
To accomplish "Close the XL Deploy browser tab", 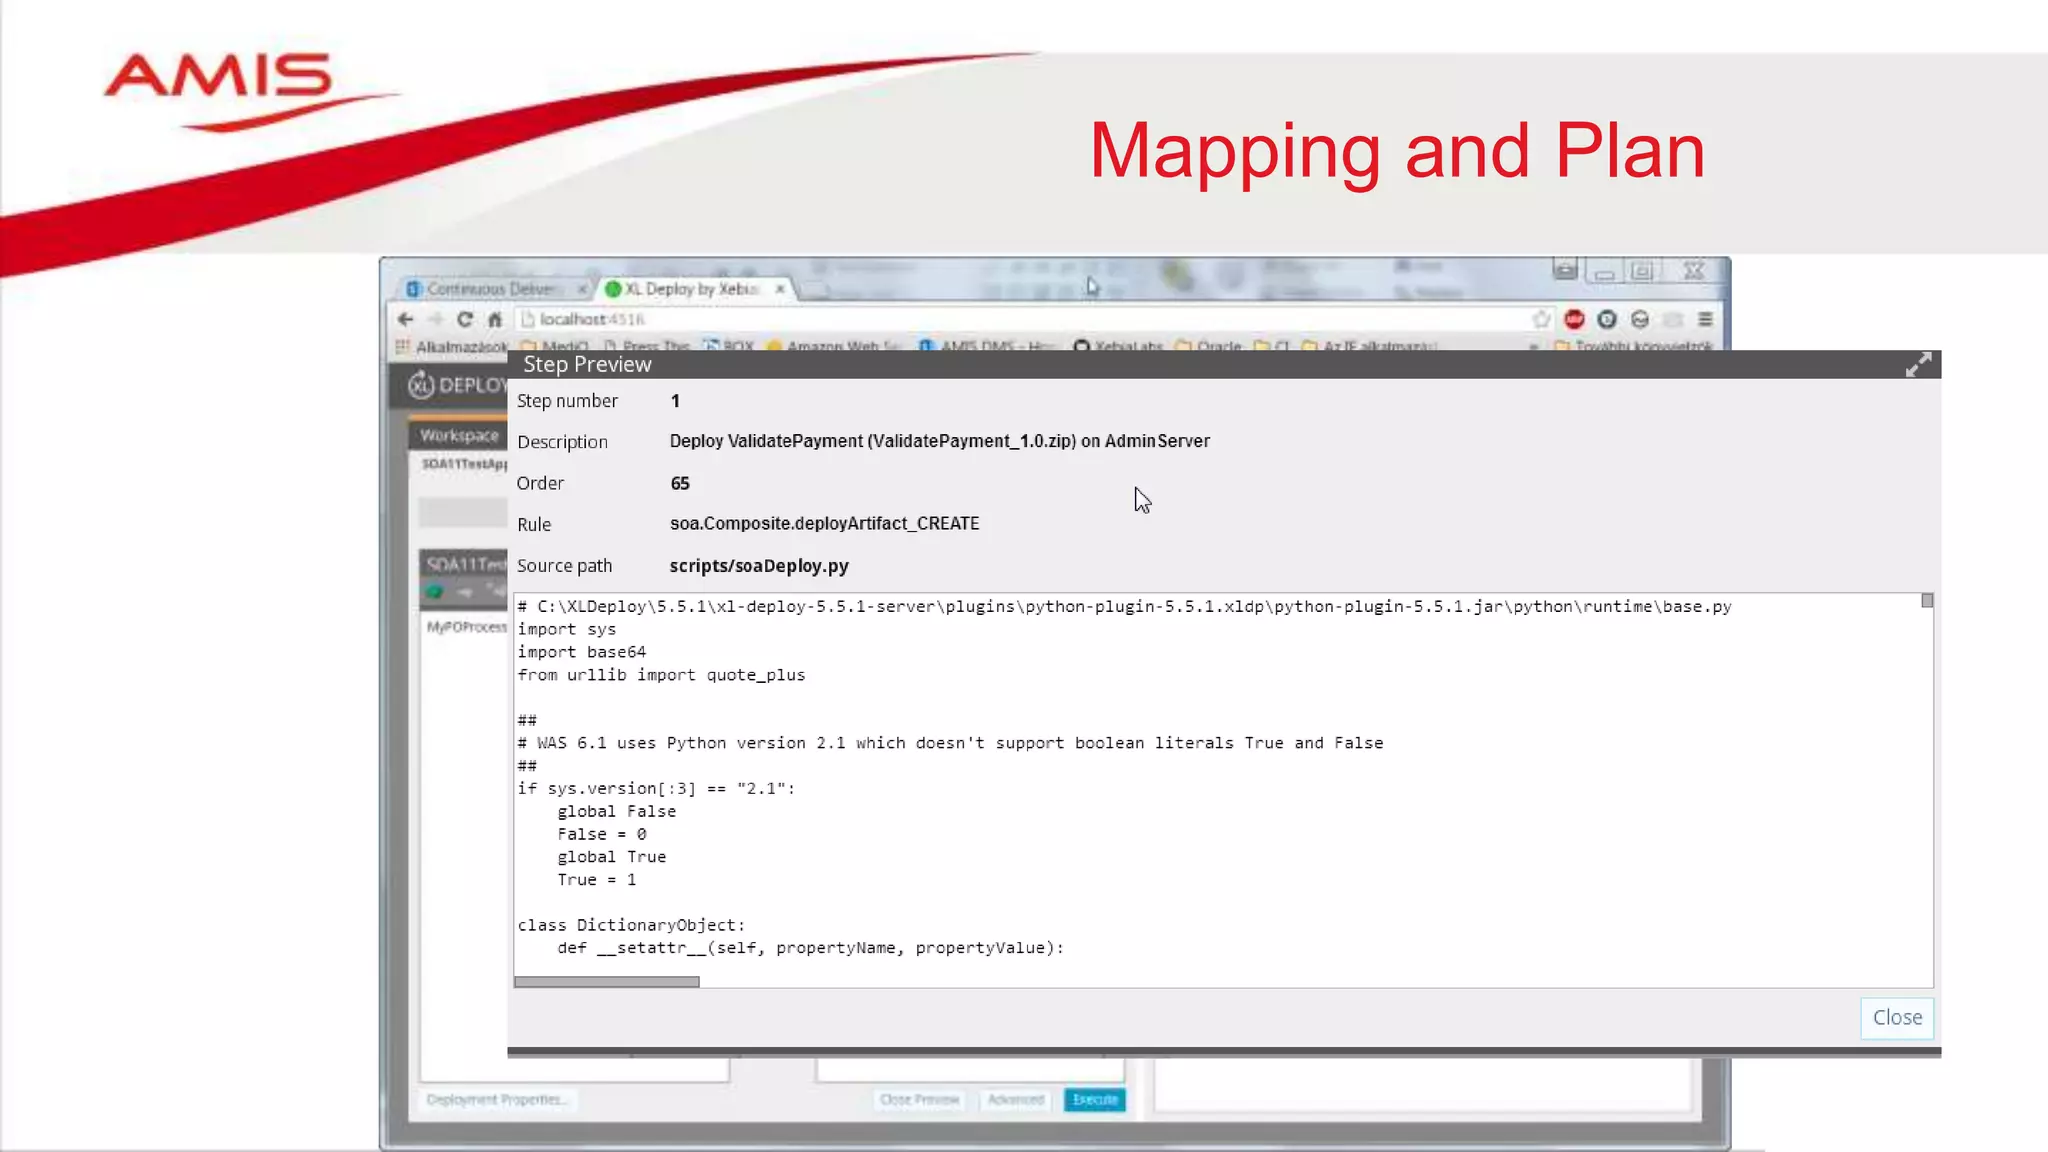I will (x=780, y=289).
